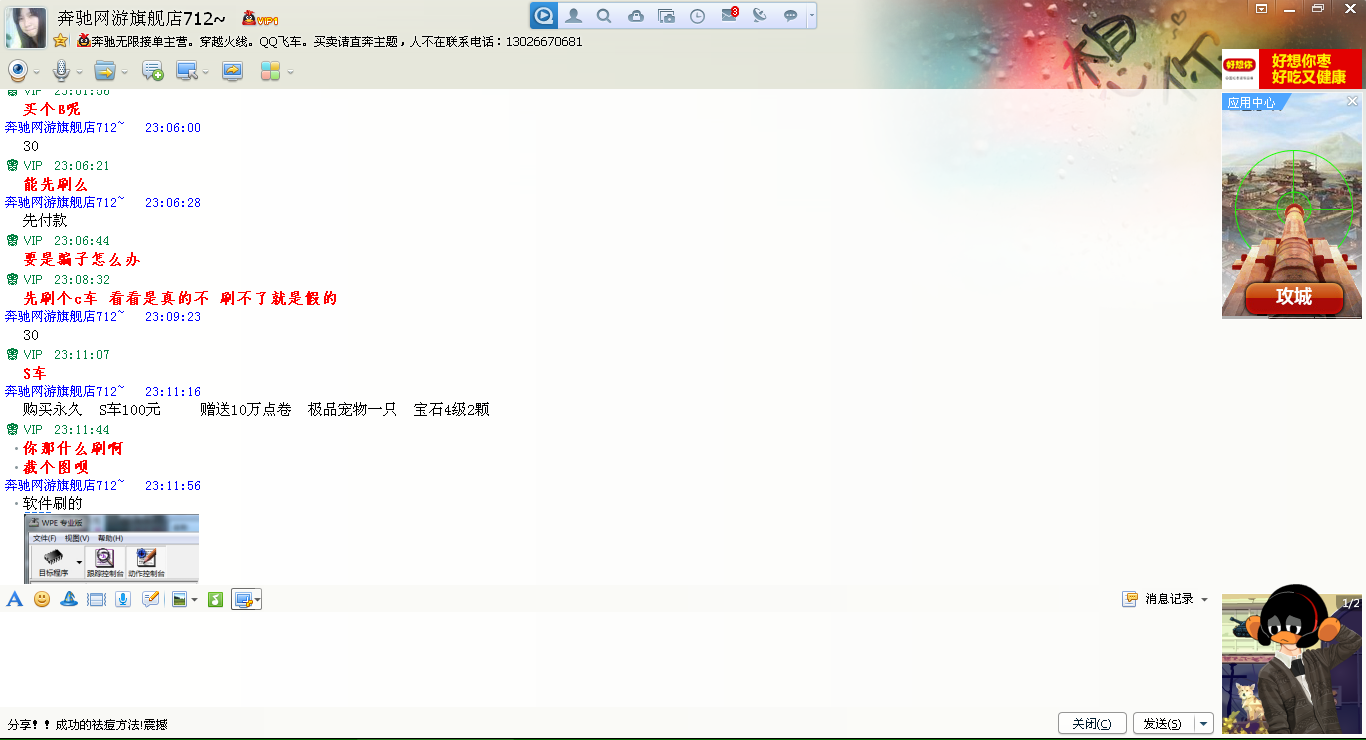Create a discussion group with chat-plus icon
The height and width of the screenshot is (740, 1366).
[x=152, y=71]
